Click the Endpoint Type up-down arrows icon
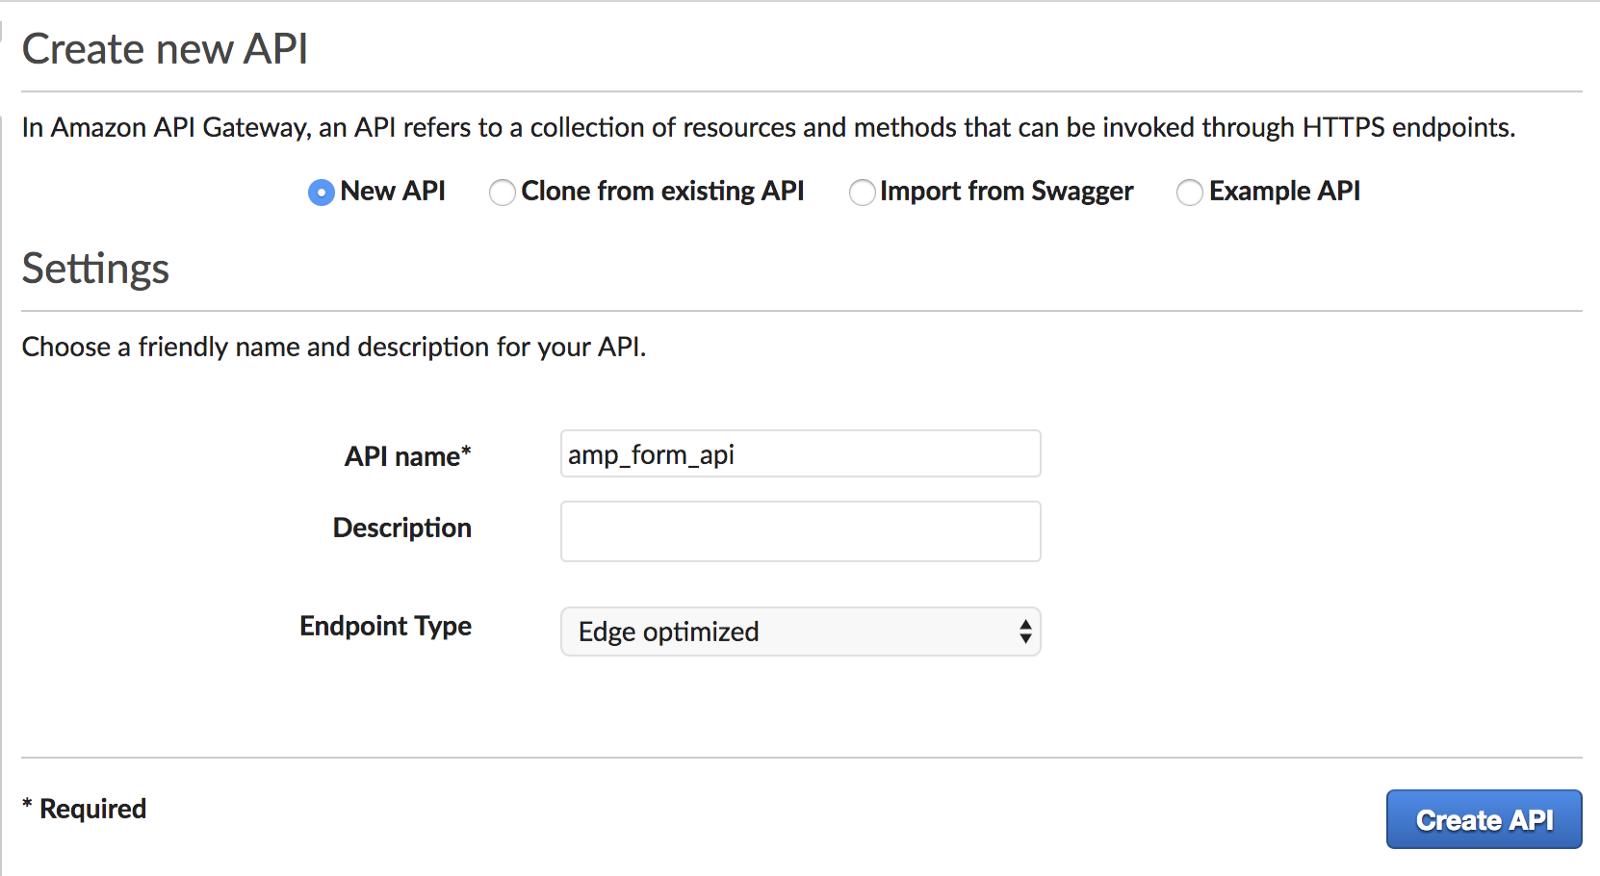 (1025, 632)
